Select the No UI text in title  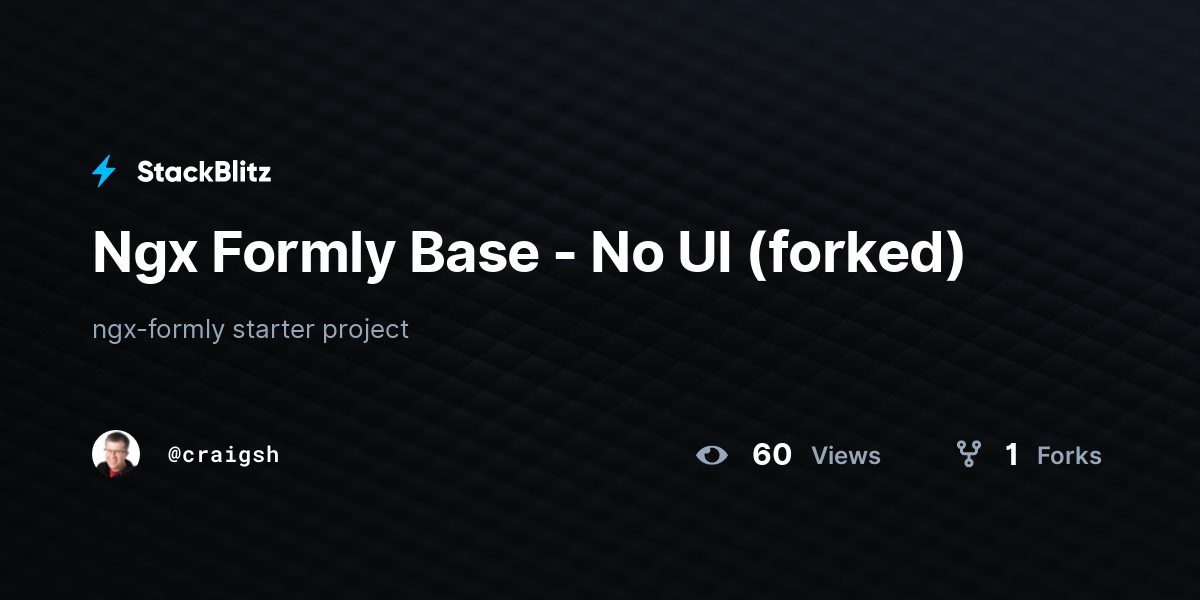point(660,253)
